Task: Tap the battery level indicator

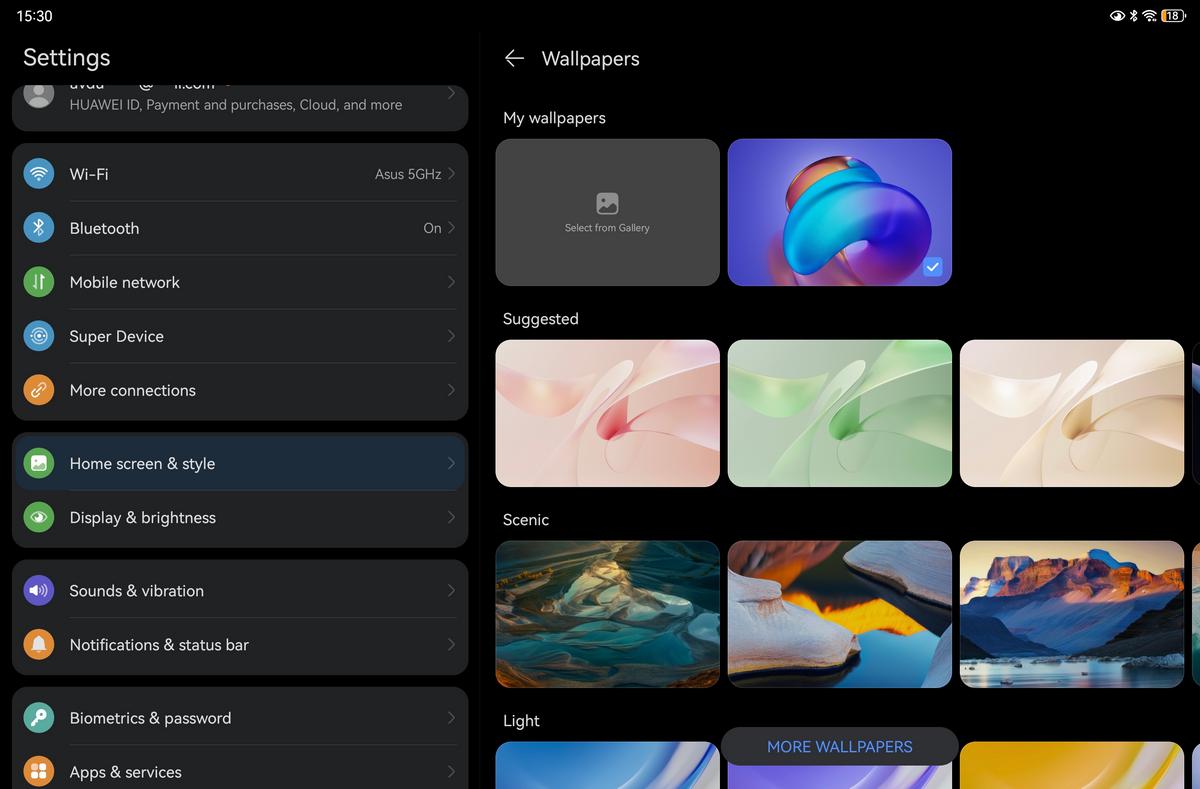Action: 1173,16
